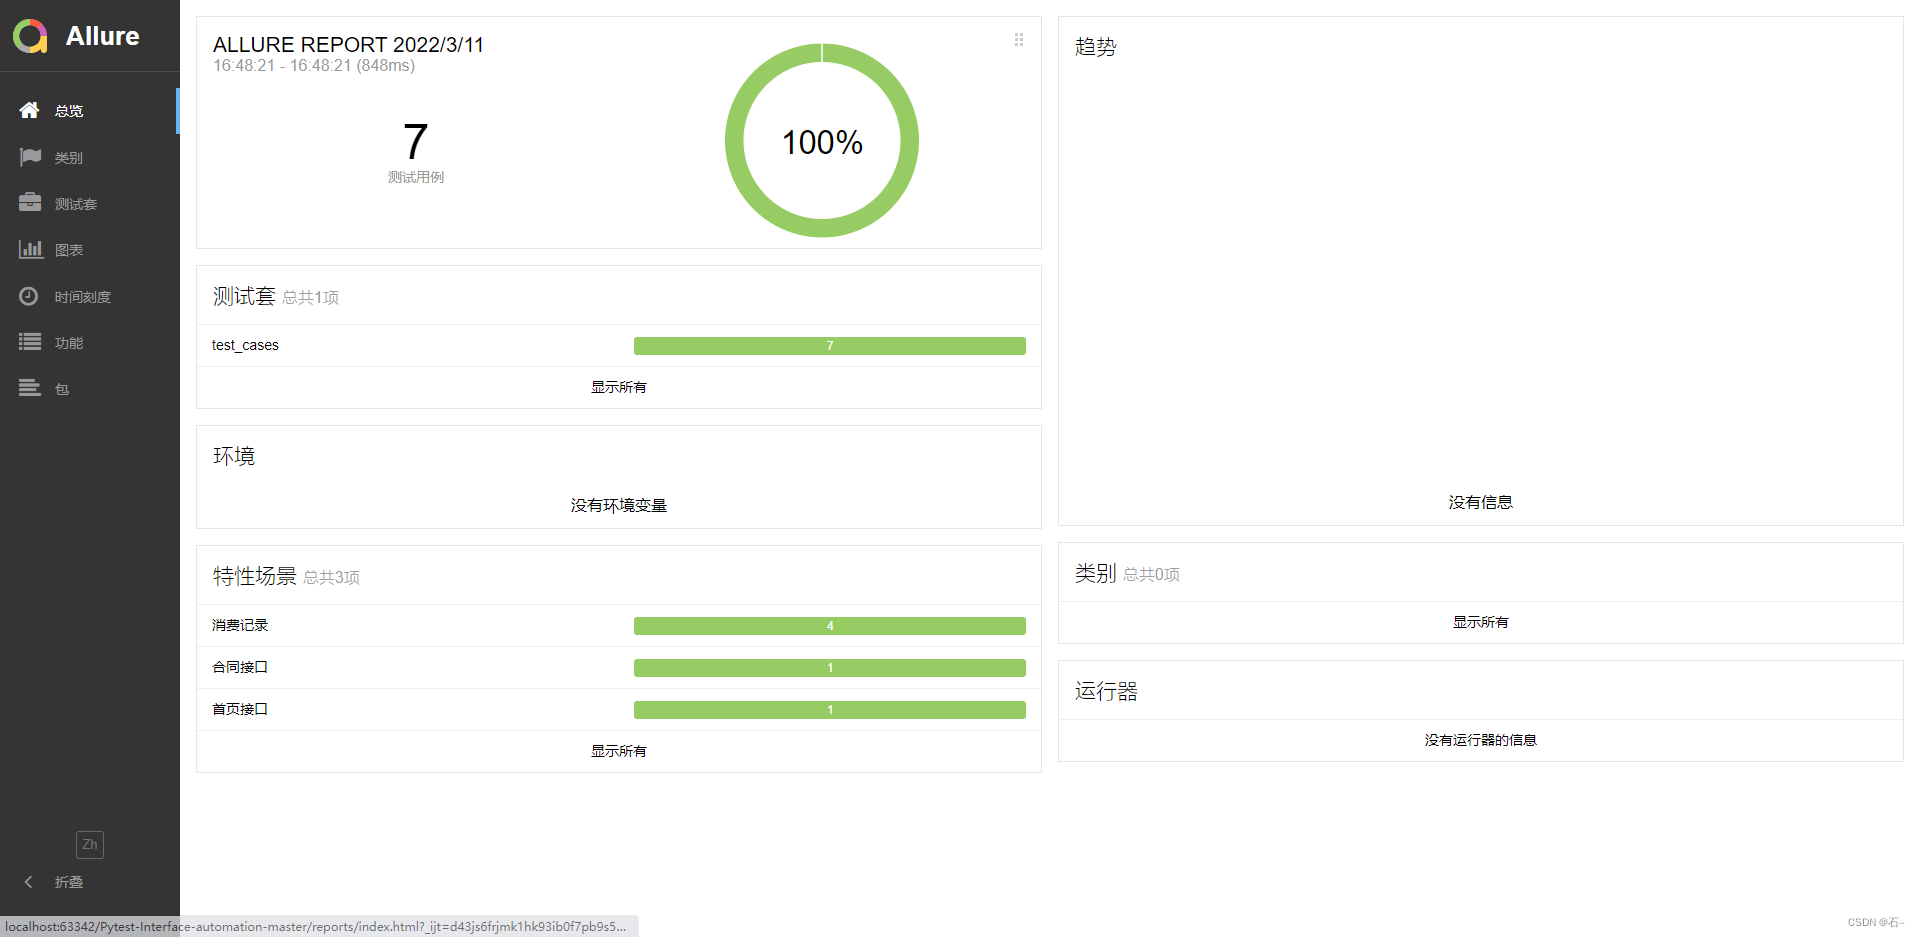Click the Allure title text
The image size is (1920, 937).
tap(102, 36)
